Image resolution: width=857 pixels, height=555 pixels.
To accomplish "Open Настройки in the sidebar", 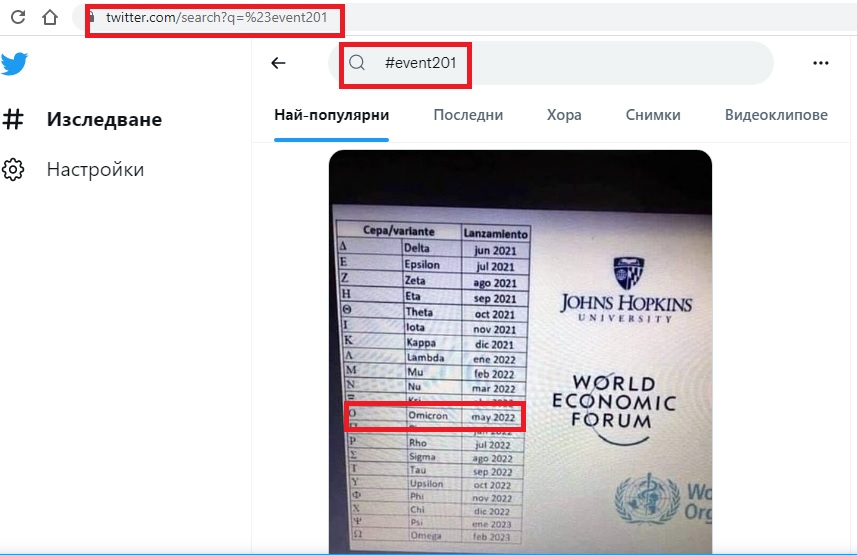I will click(x=95, y=170).
